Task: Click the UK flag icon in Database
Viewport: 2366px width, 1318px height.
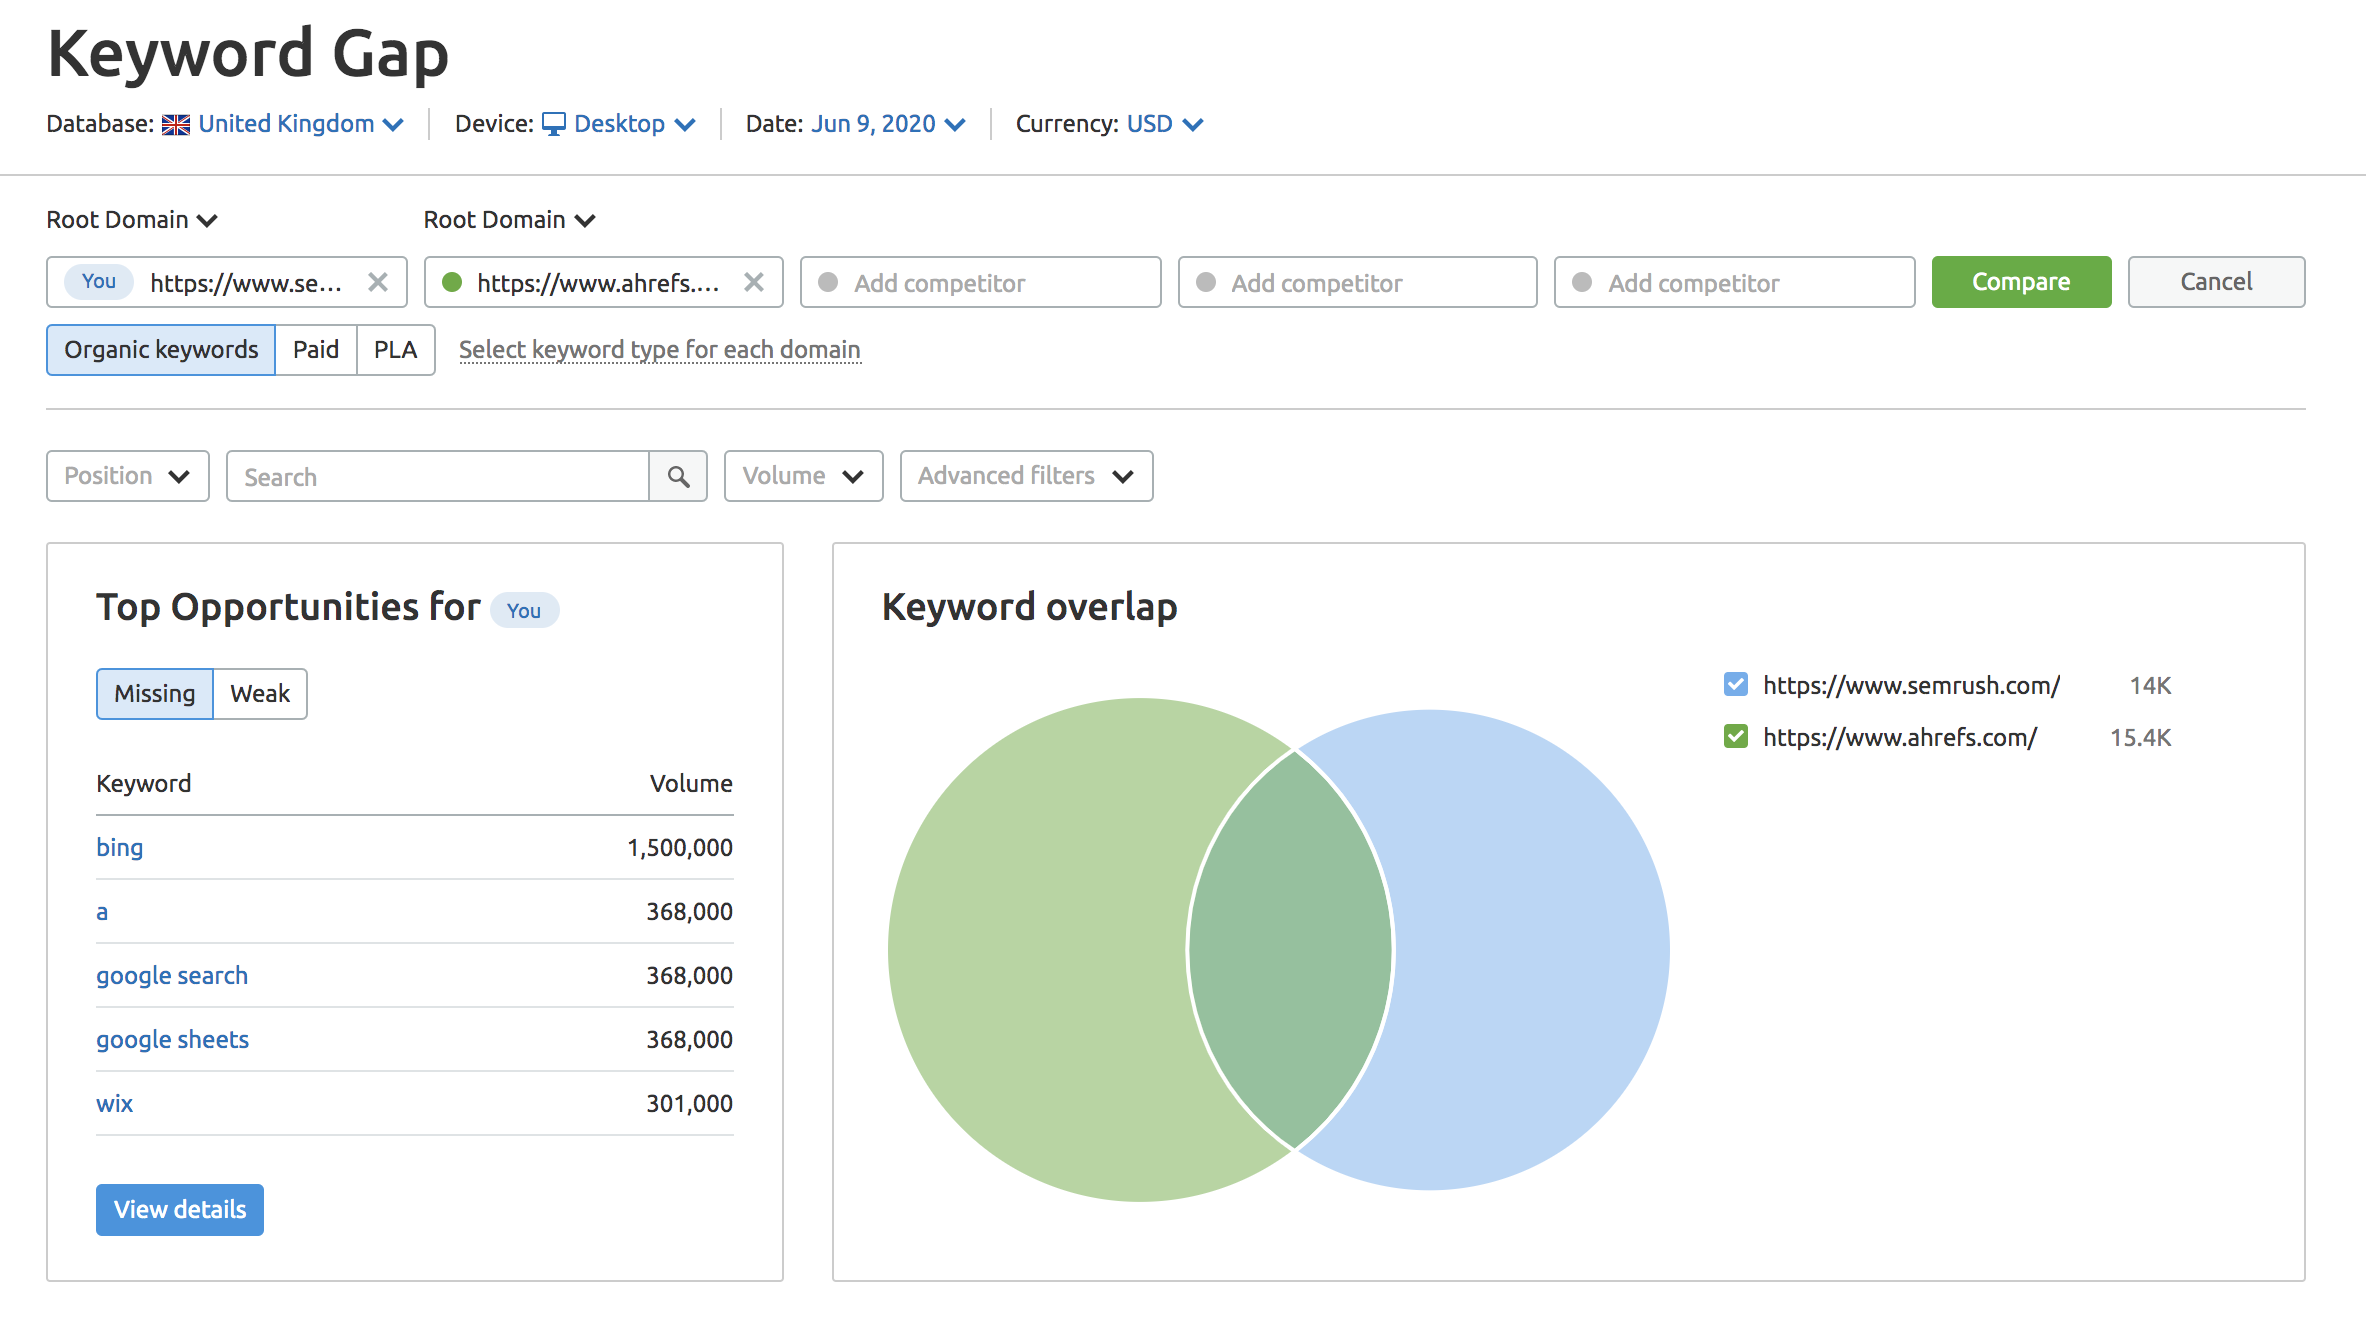Action: click(x=176, y=124)
